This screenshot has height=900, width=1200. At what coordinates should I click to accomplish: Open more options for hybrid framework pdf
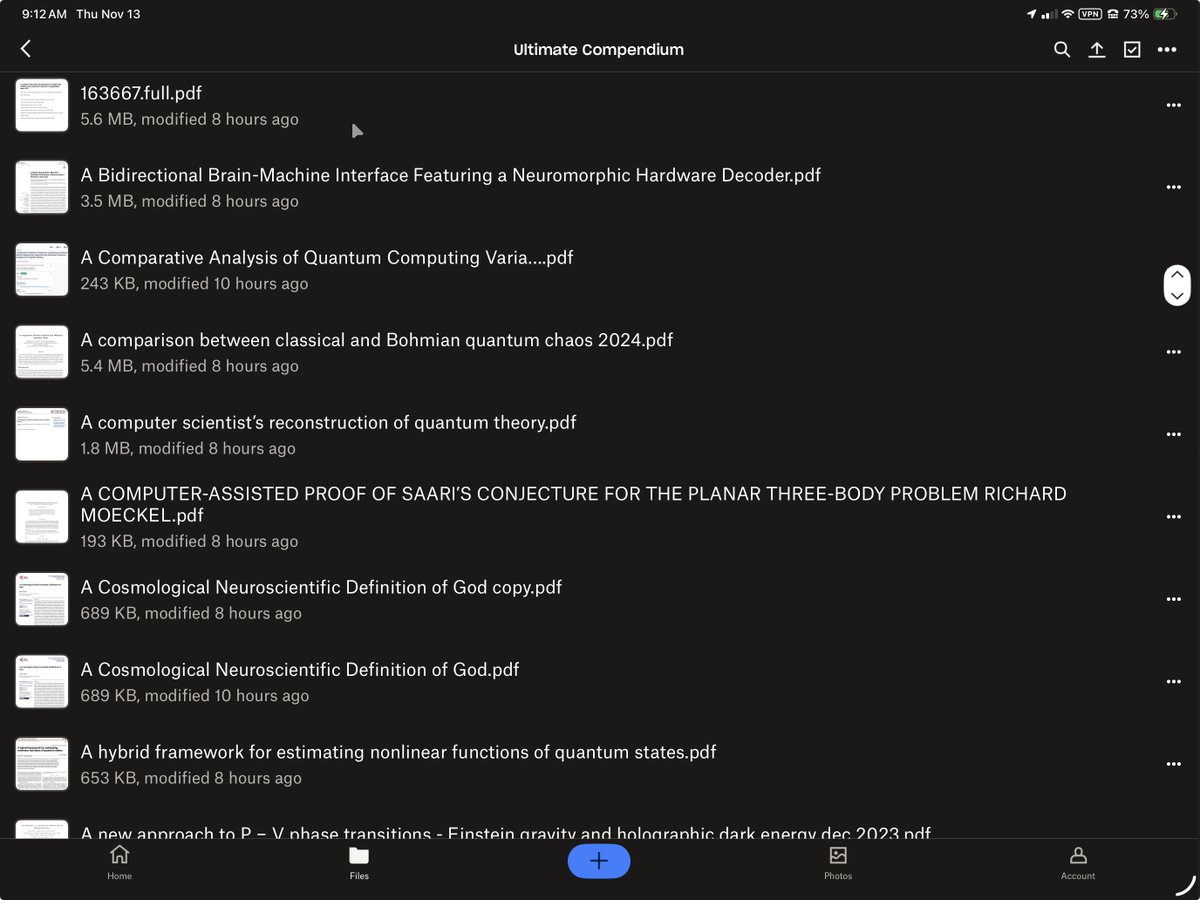click(x=1173, y=764)
